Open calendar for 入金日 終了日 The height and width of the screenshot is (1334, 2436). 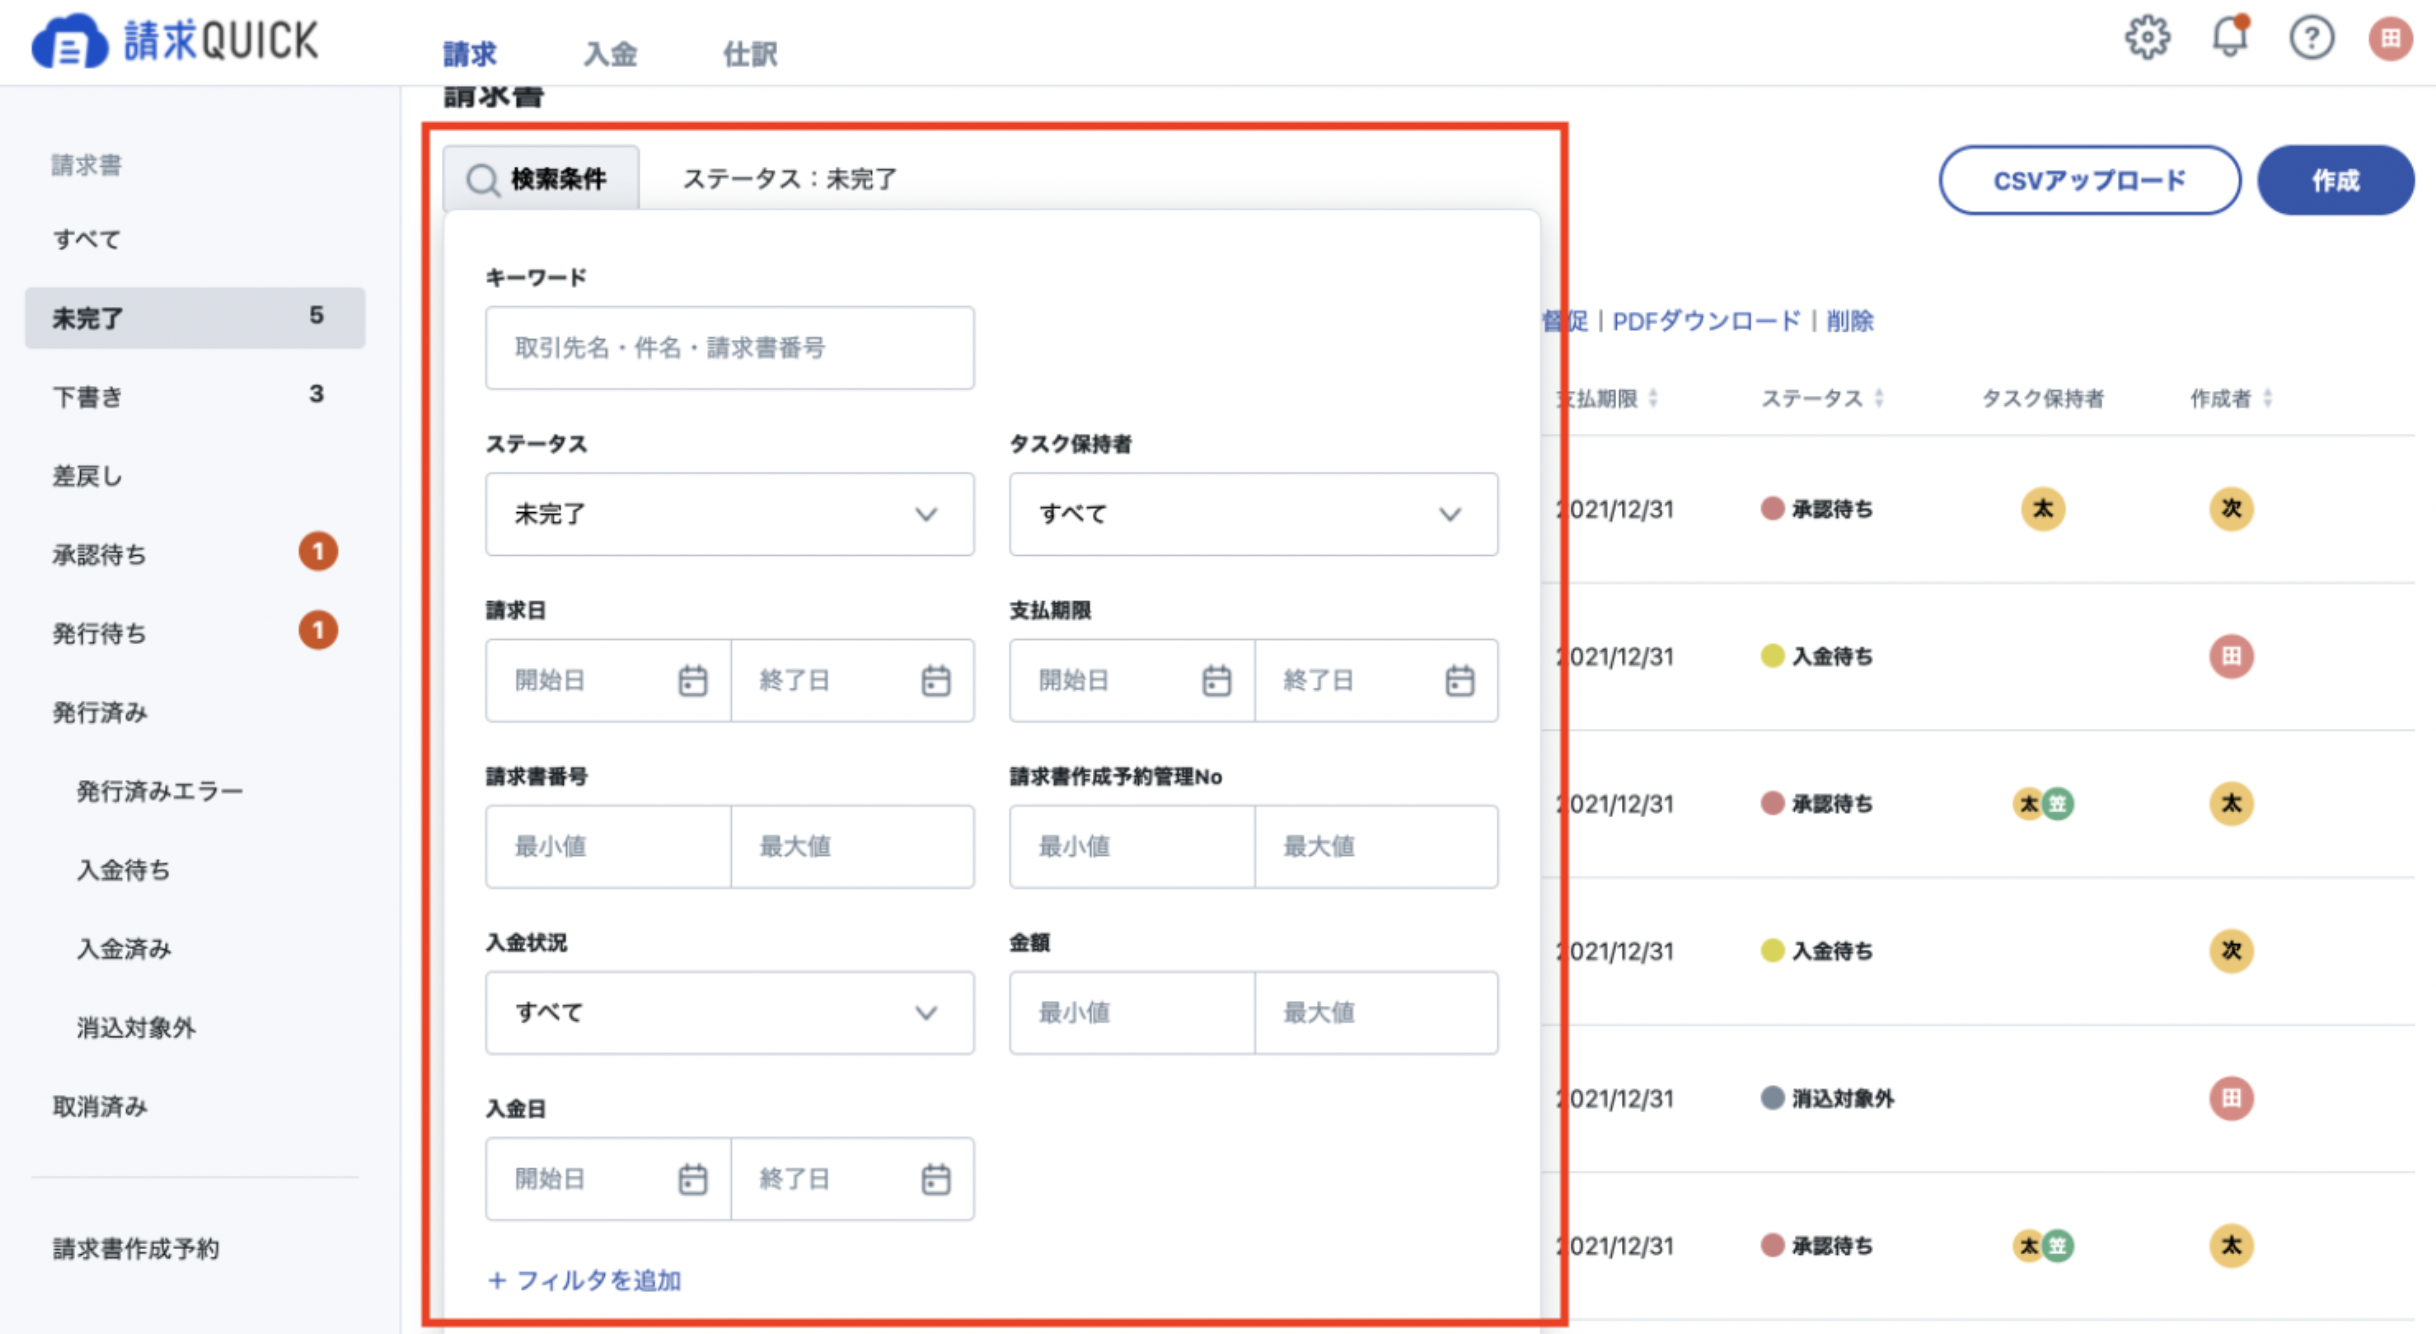[936, 1178]
